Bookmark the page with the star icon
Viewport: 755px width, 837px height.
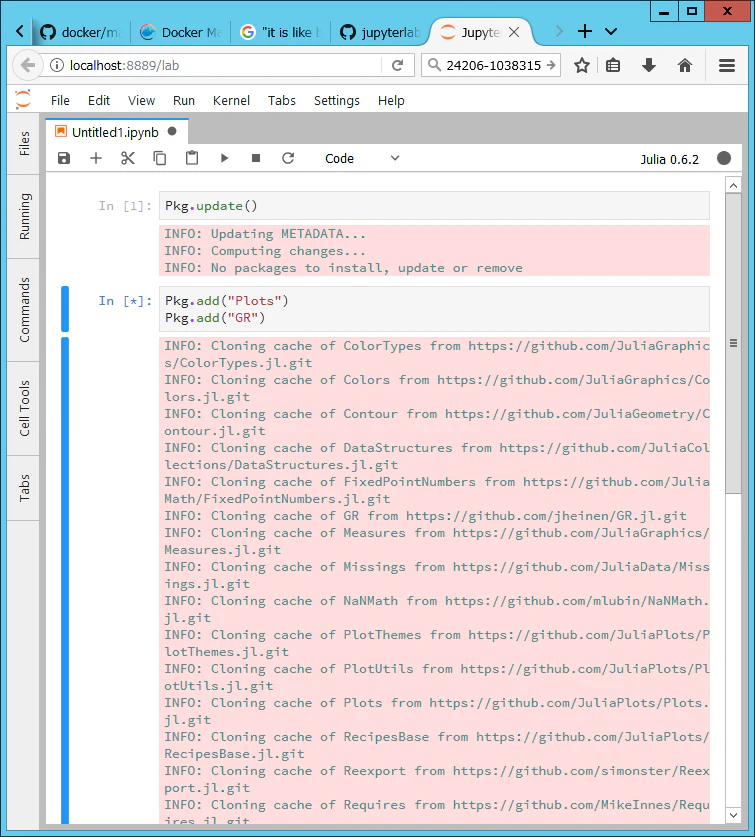tap(581, 66)
